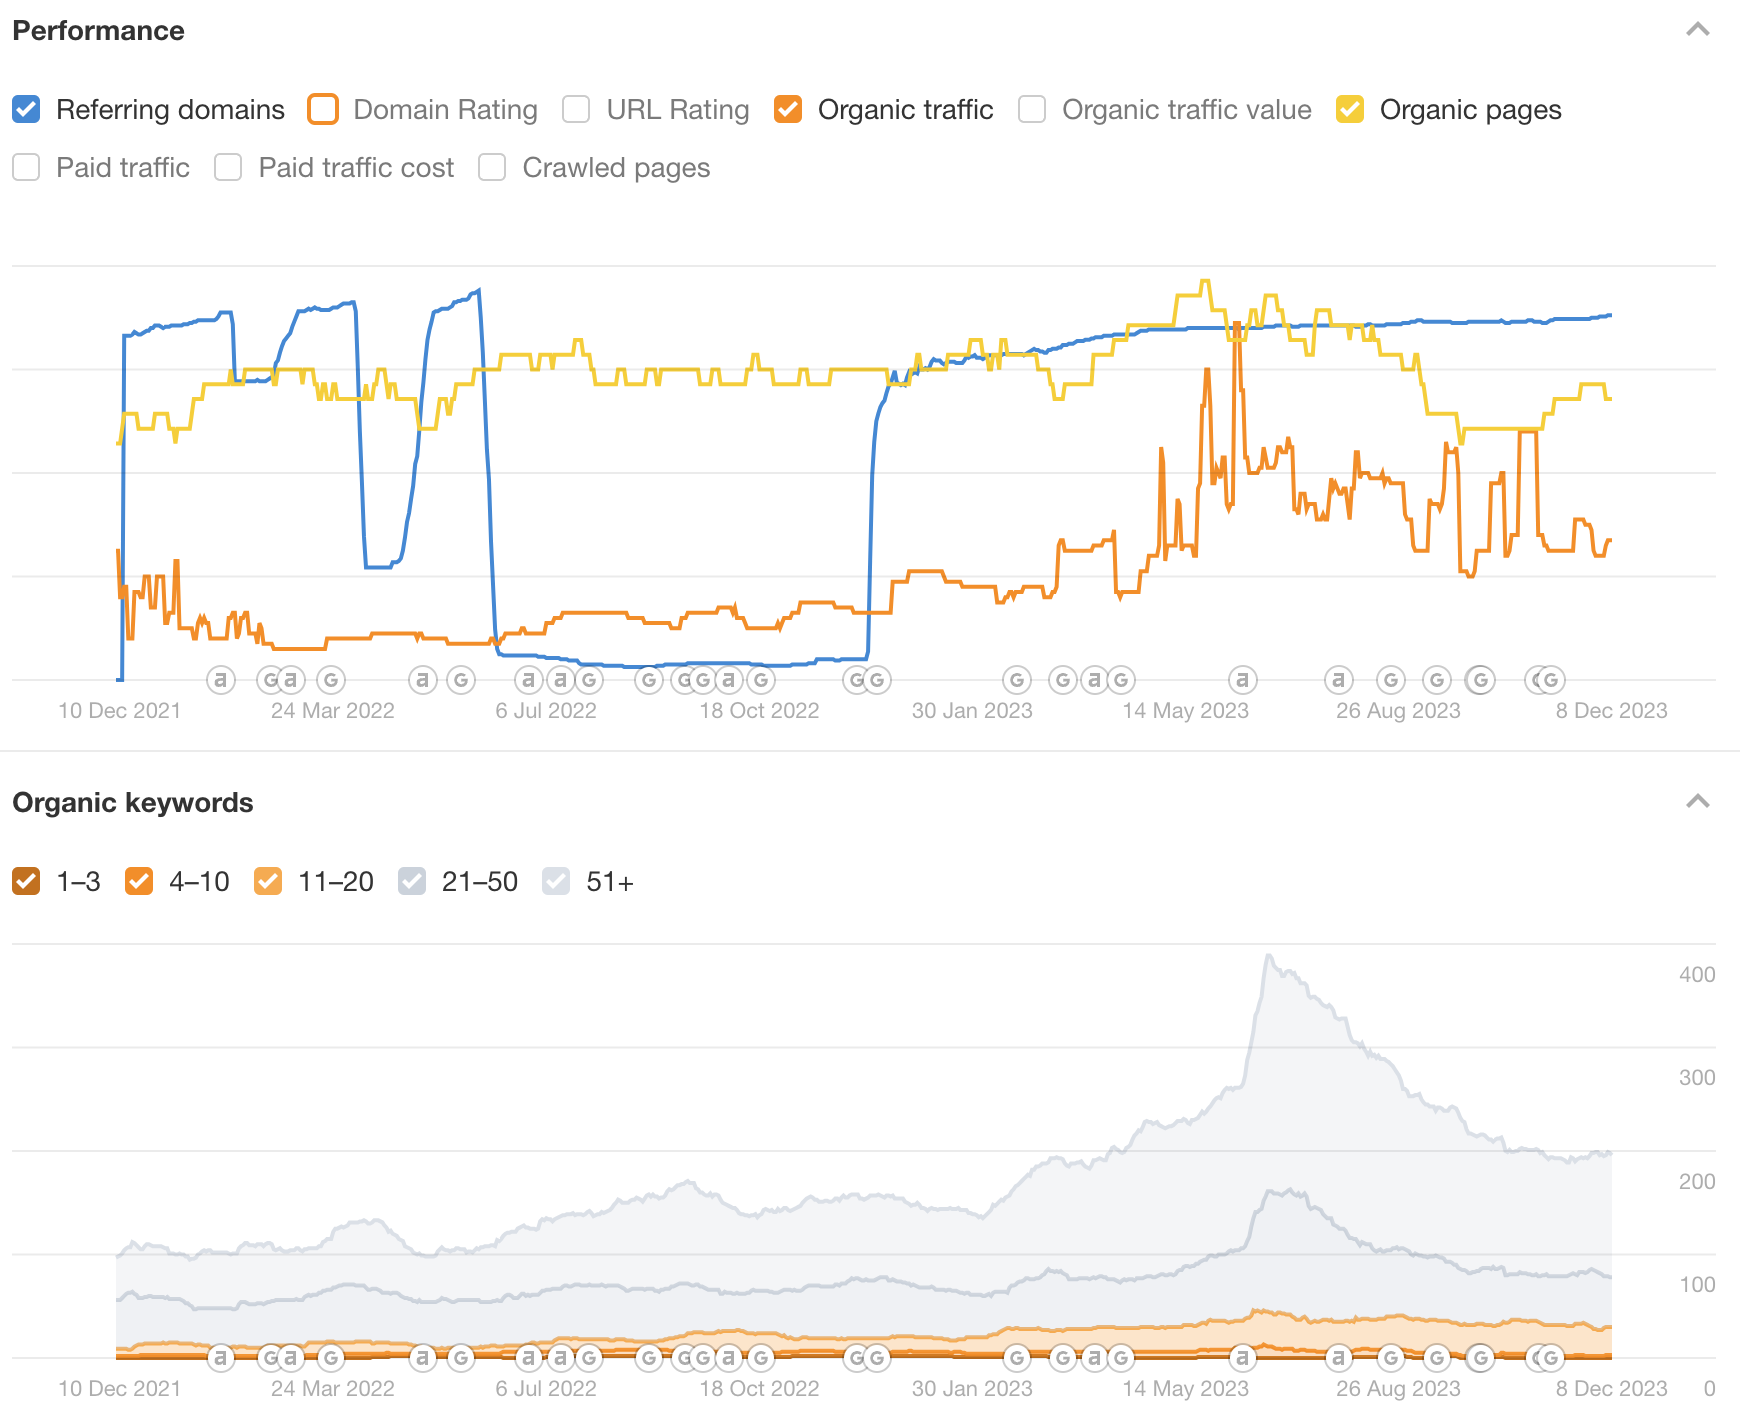Uncheck the 51+ keyword positions filter
Image resolution: width=1740 pixels, height=1412 pixels.
[x=556, y=881]
